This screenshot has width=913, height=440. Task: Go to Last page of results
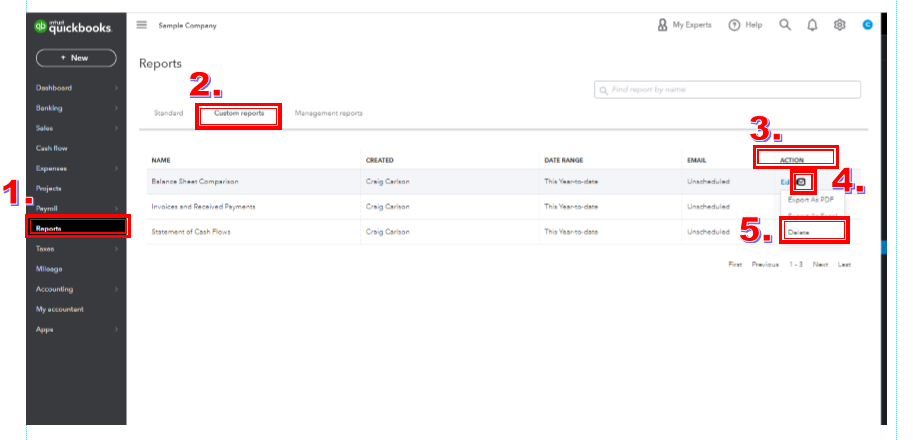point(844,265)
